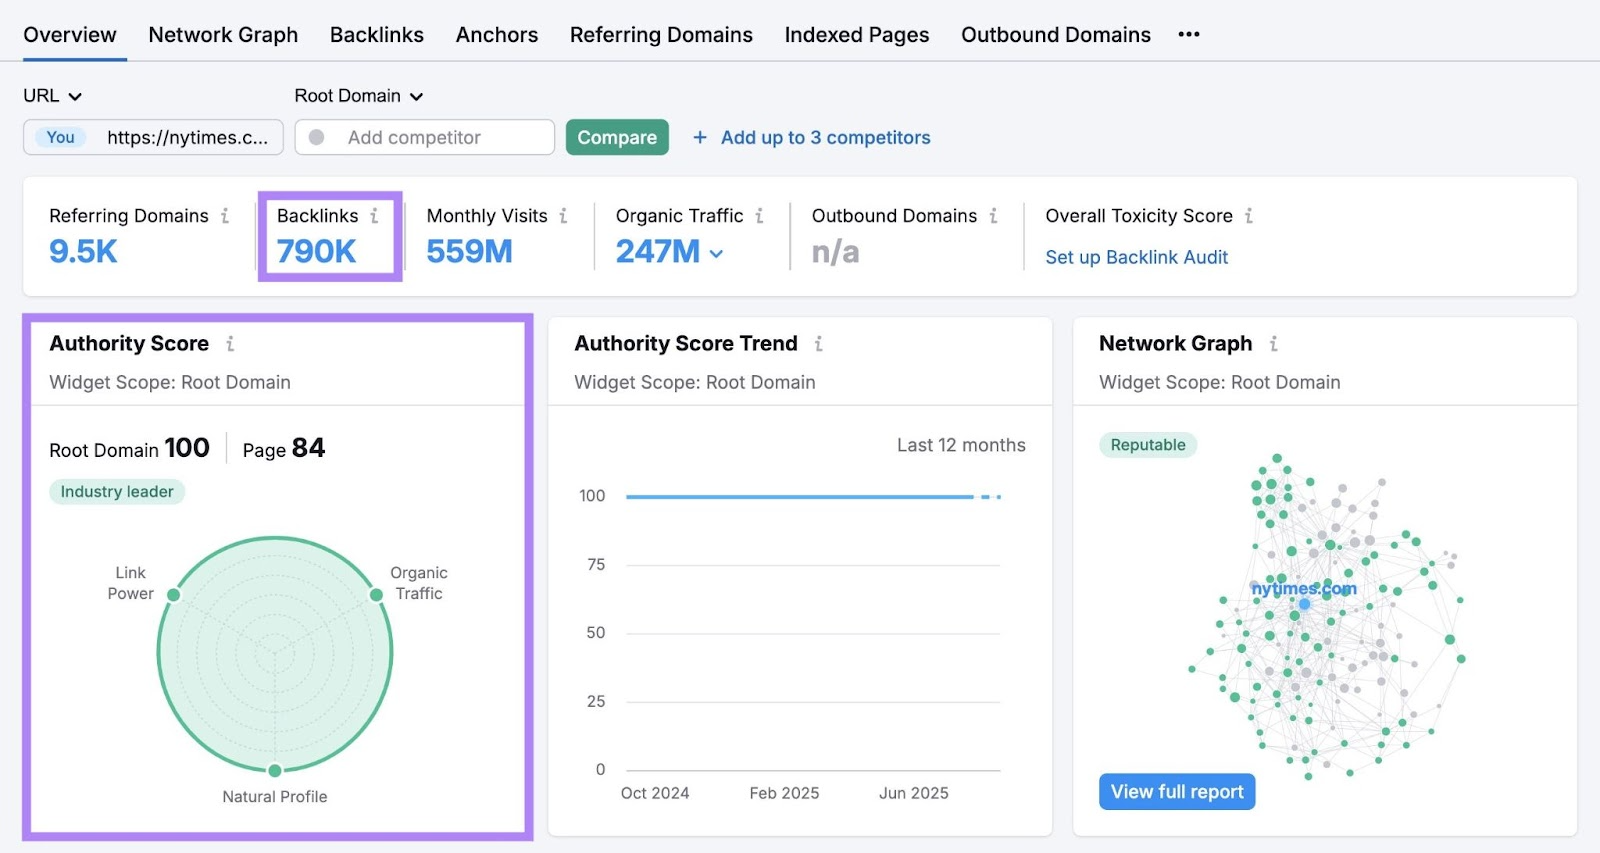Click info icon next to Authority Score Trend
This screenshot has height=853, width=1600.
point(818,344)
